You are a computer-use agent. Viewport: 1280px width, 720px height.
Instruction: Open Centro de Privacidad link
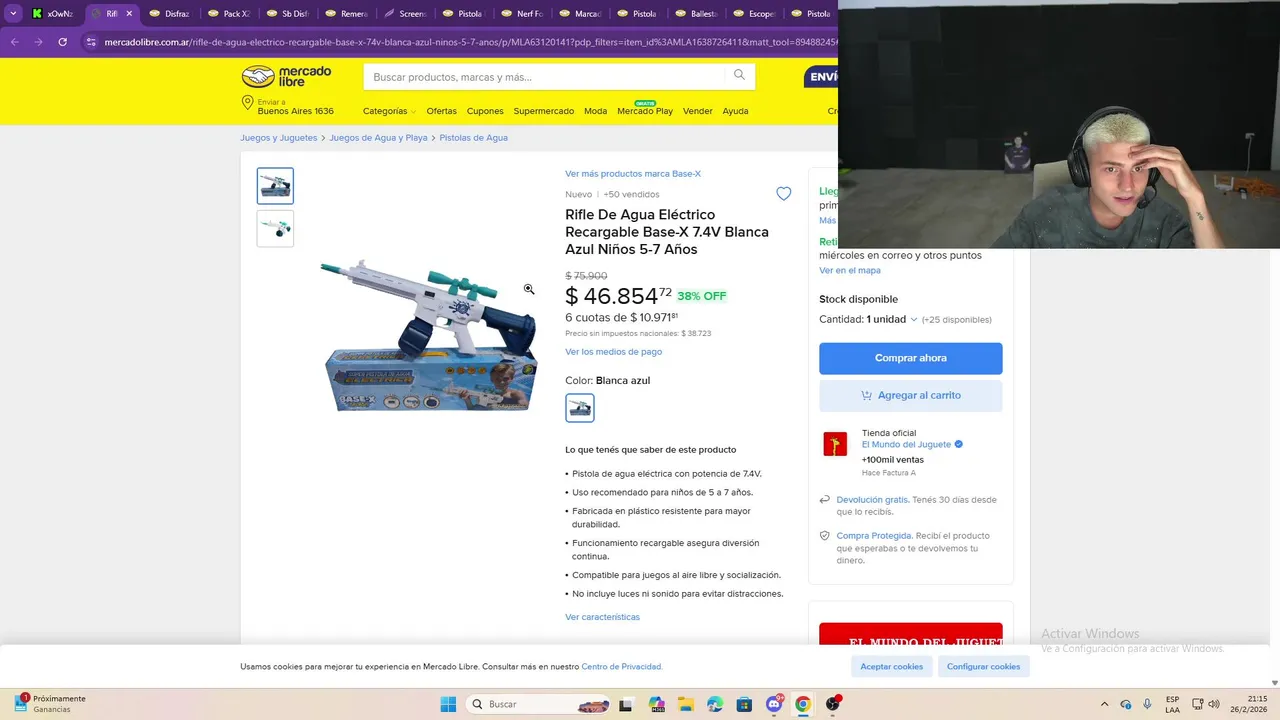point(621,666)
